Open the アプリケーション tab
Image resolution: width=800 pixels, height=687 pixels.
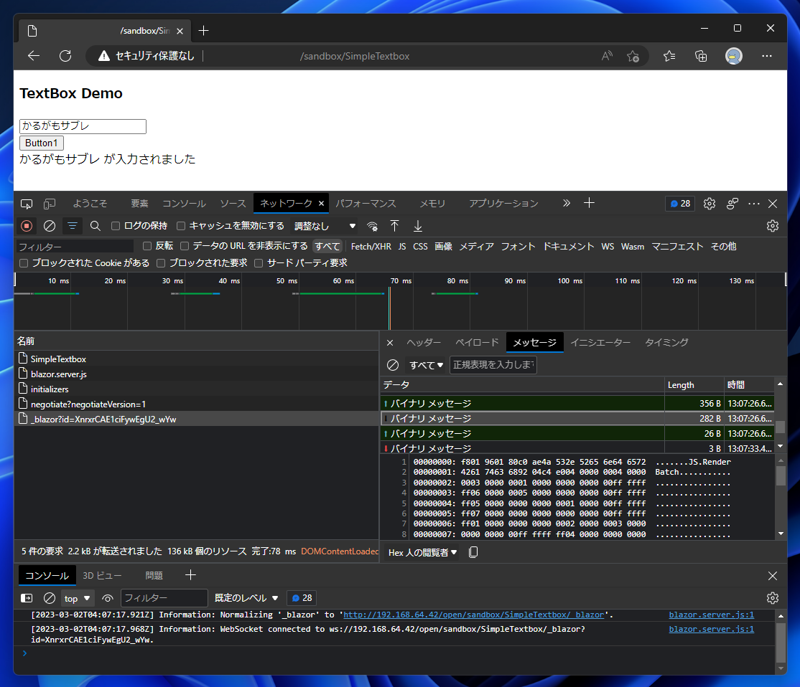[x=503, y=203]
